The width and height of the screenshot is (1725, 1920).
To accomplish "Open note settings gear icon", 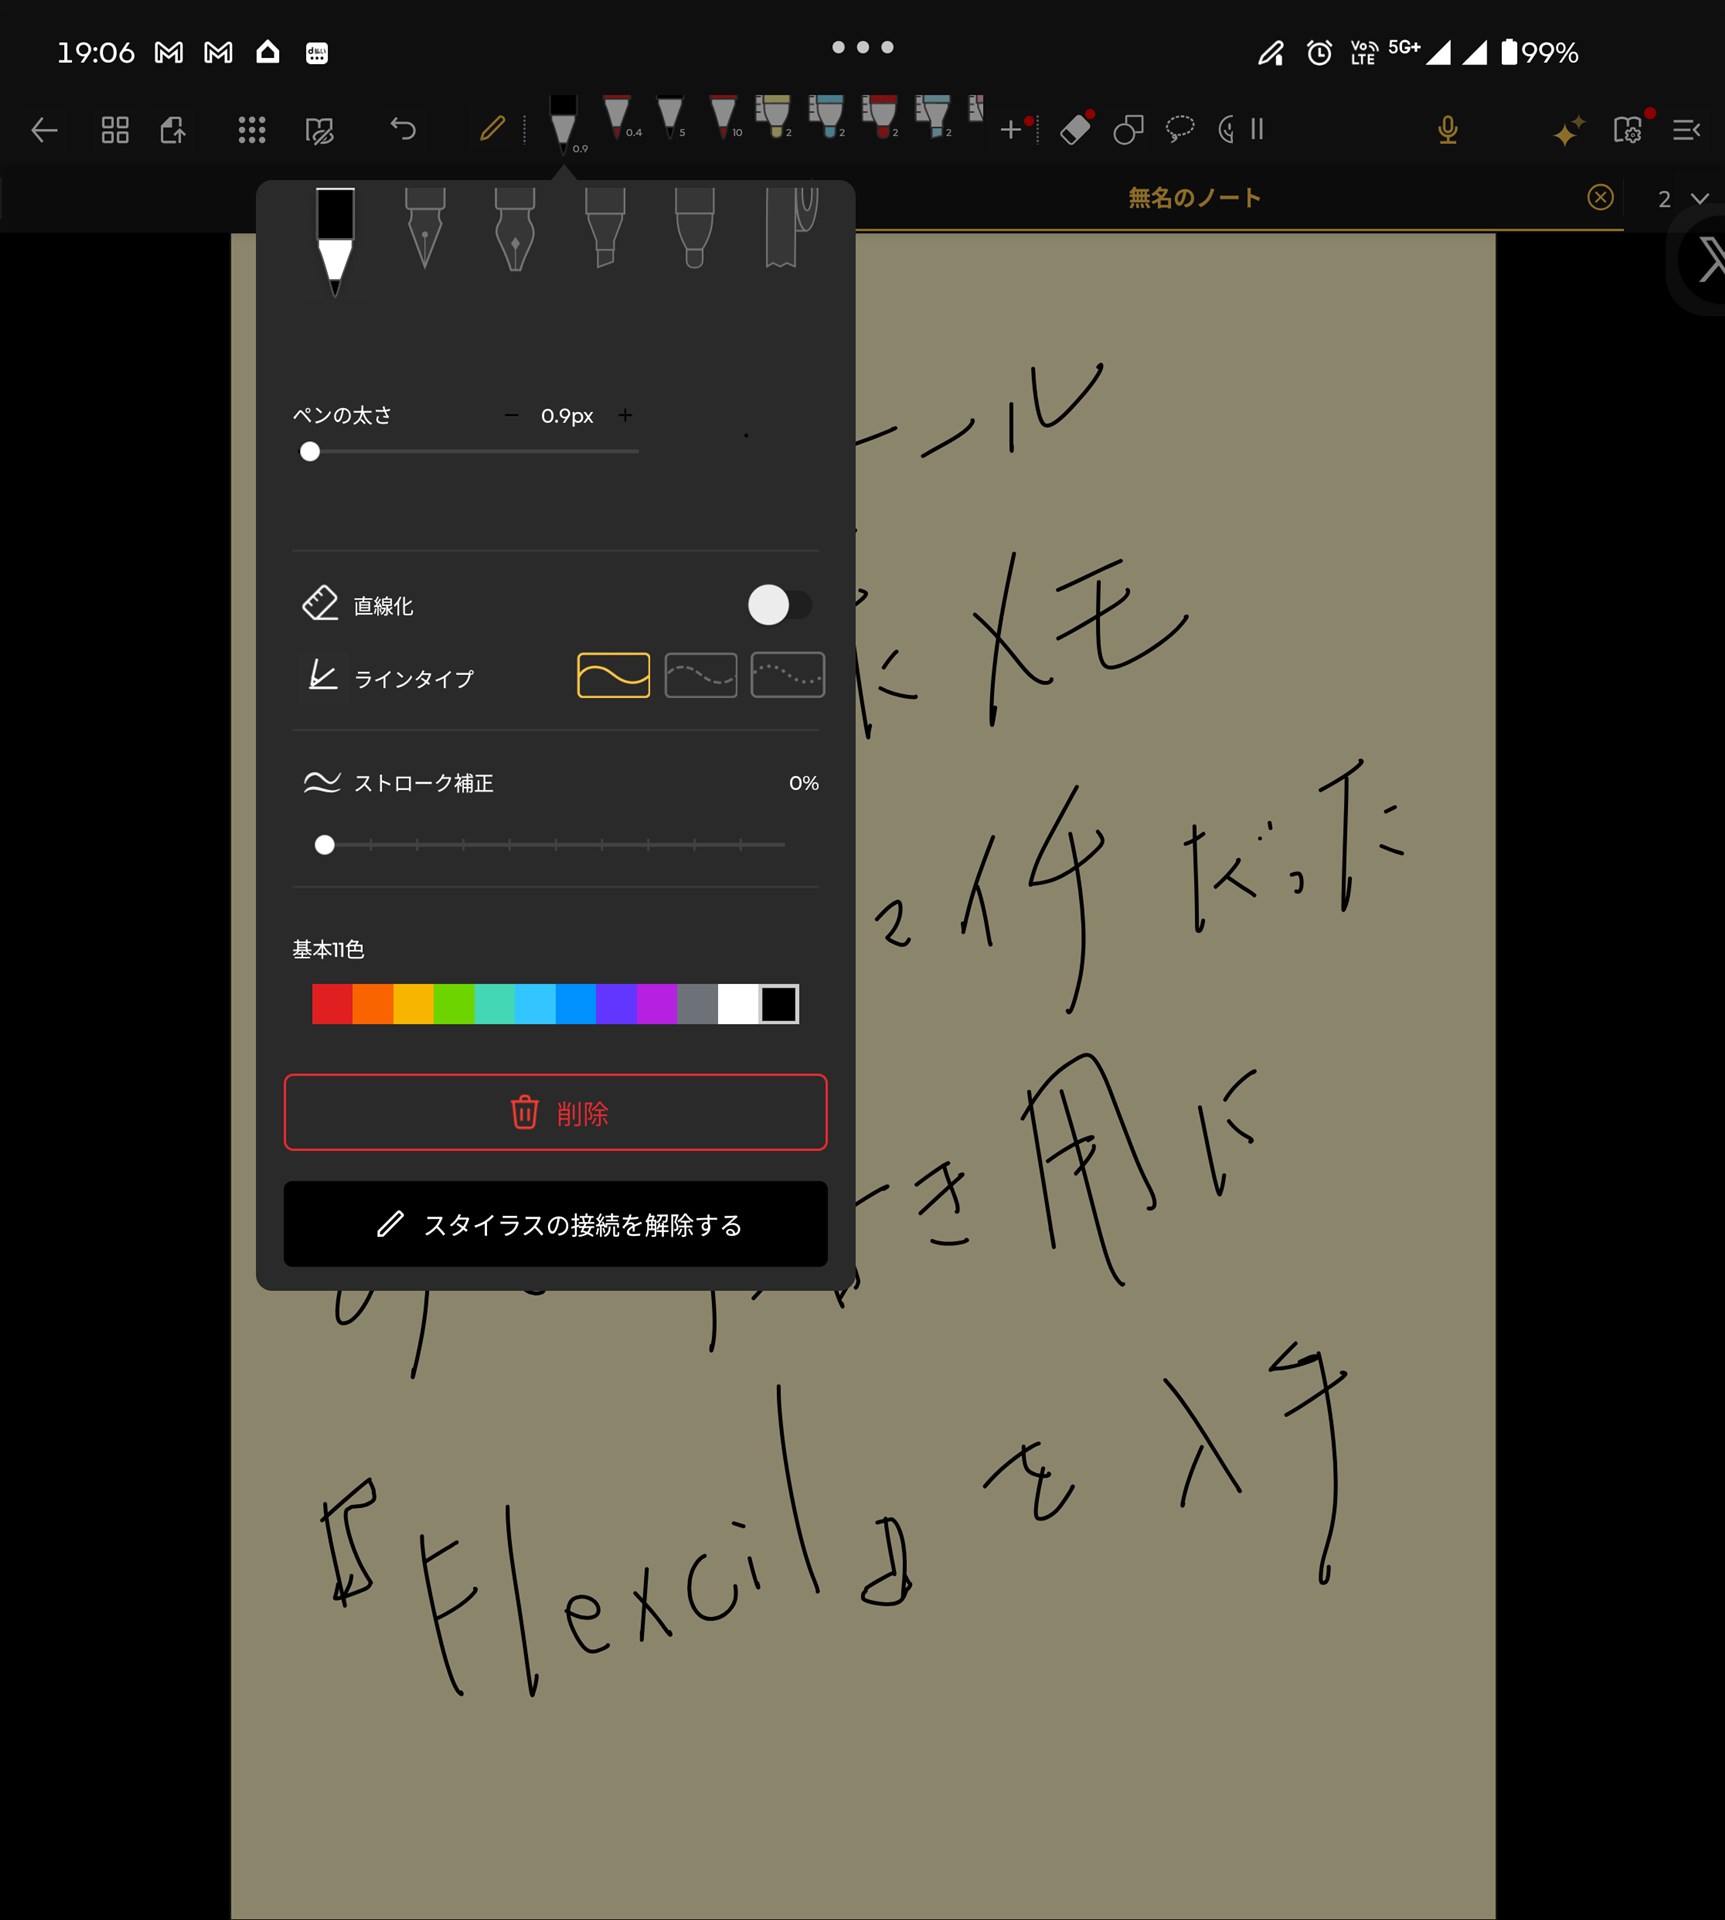I will click(1627, 130).
